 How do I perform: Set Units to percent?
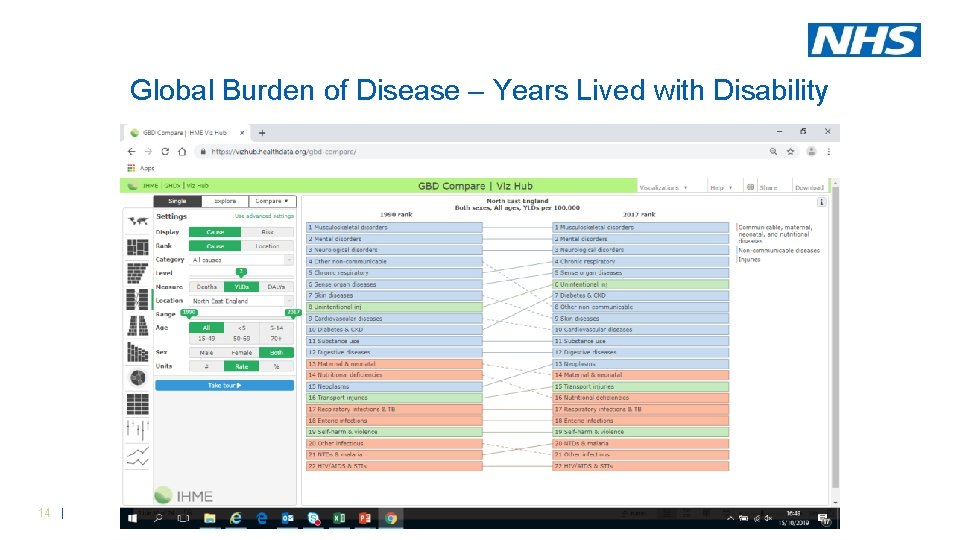tap(276, 366)
